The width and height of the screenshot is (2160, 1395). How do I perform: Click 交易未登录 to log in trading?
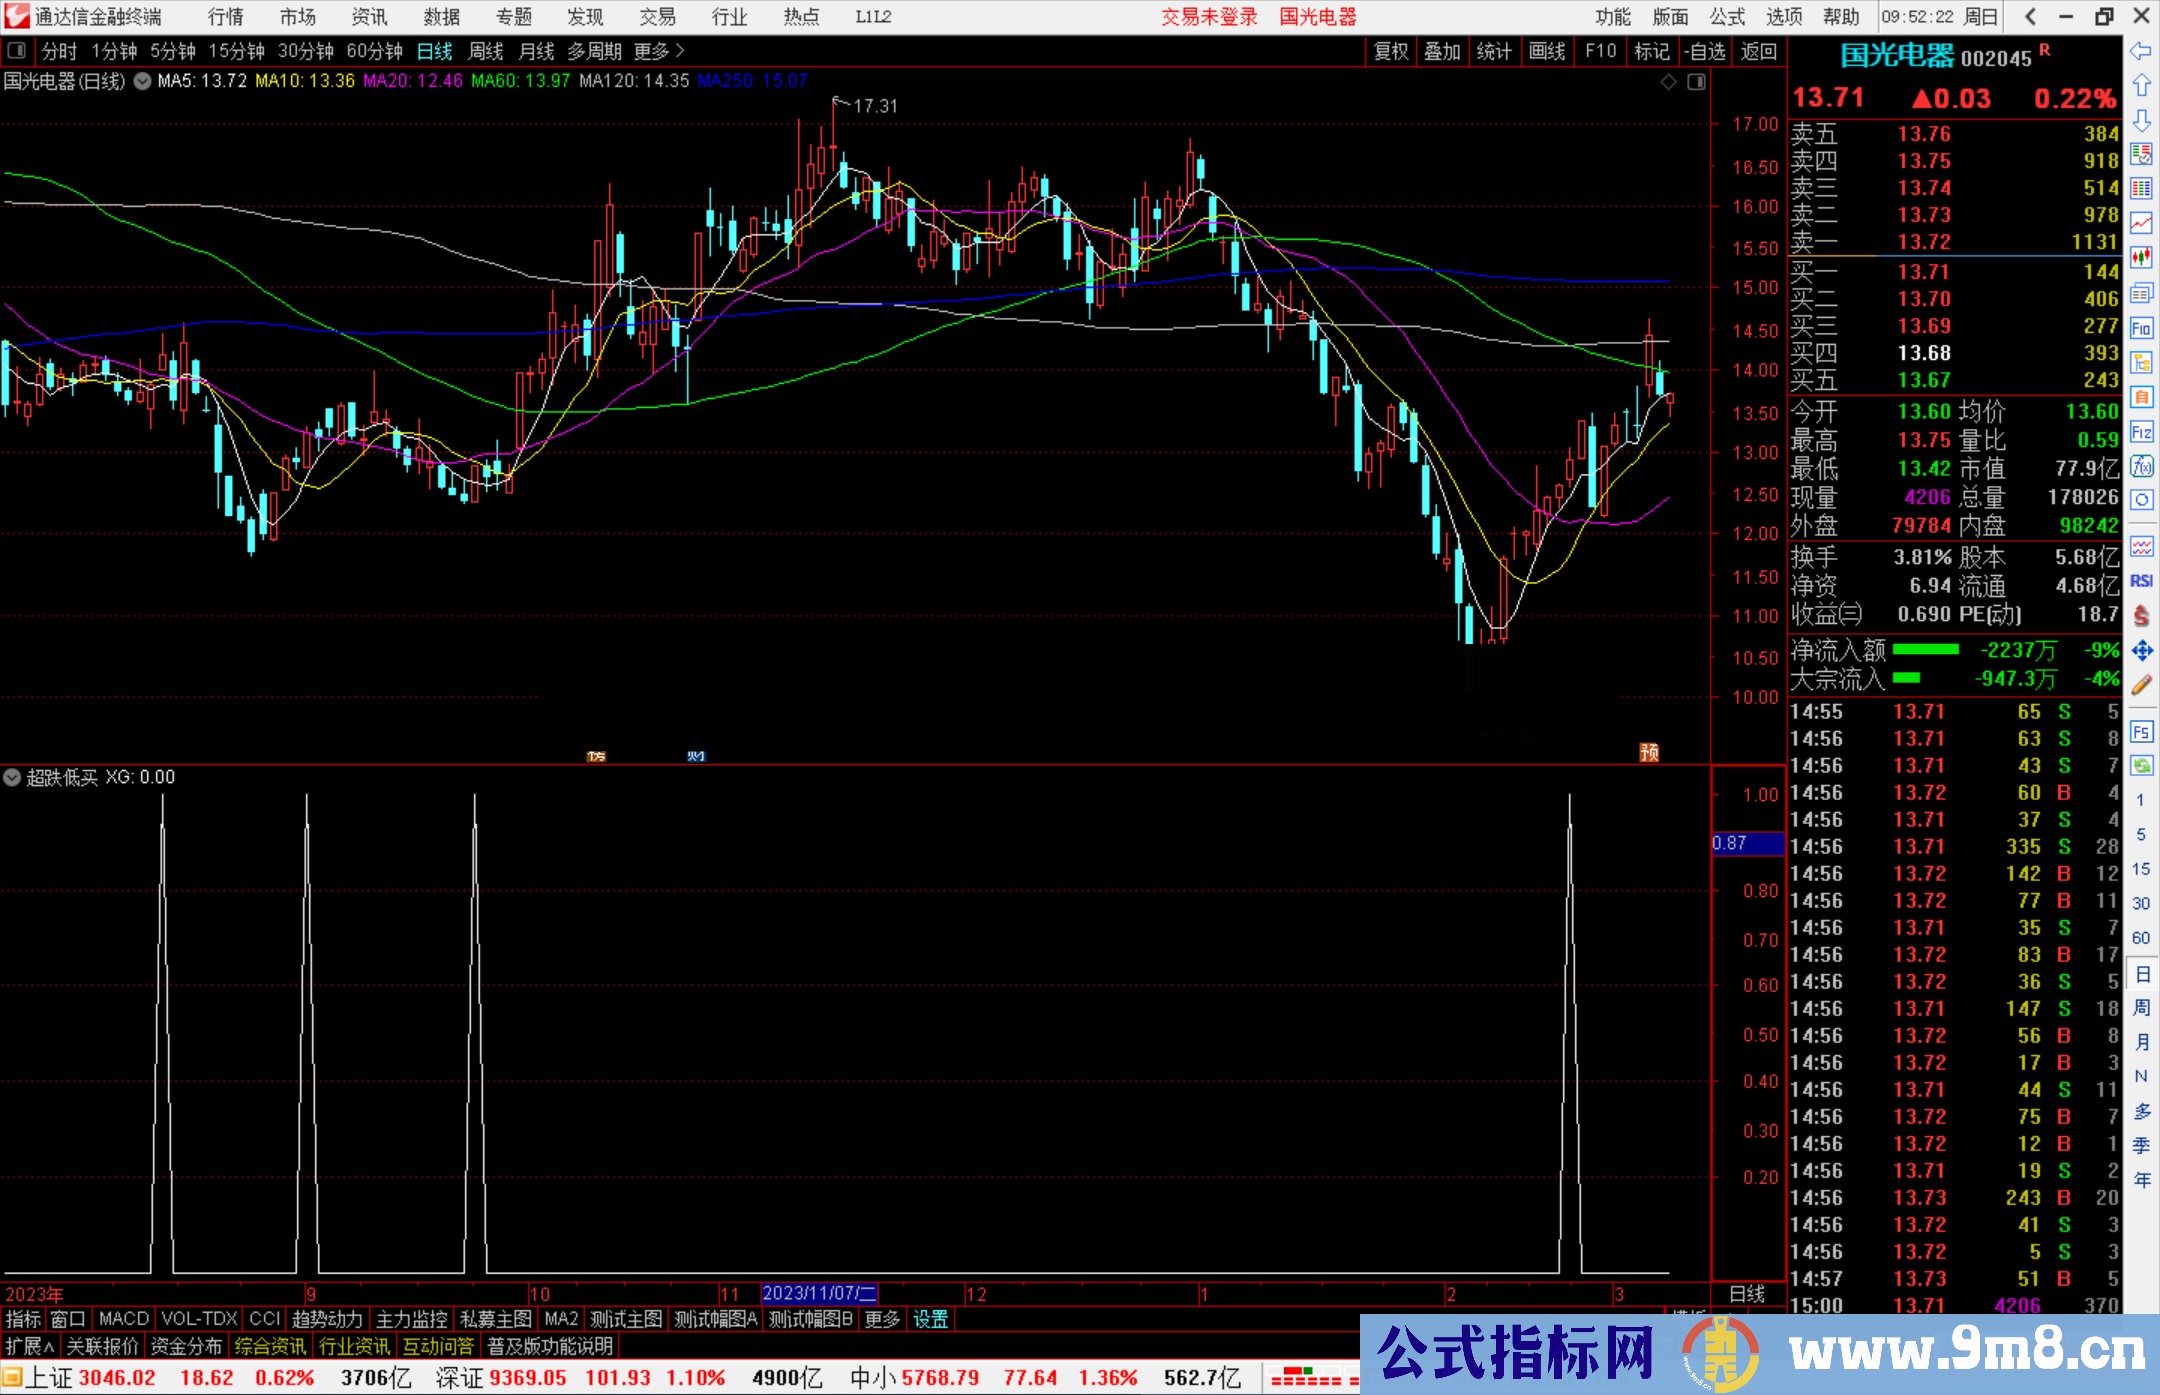1210,17
